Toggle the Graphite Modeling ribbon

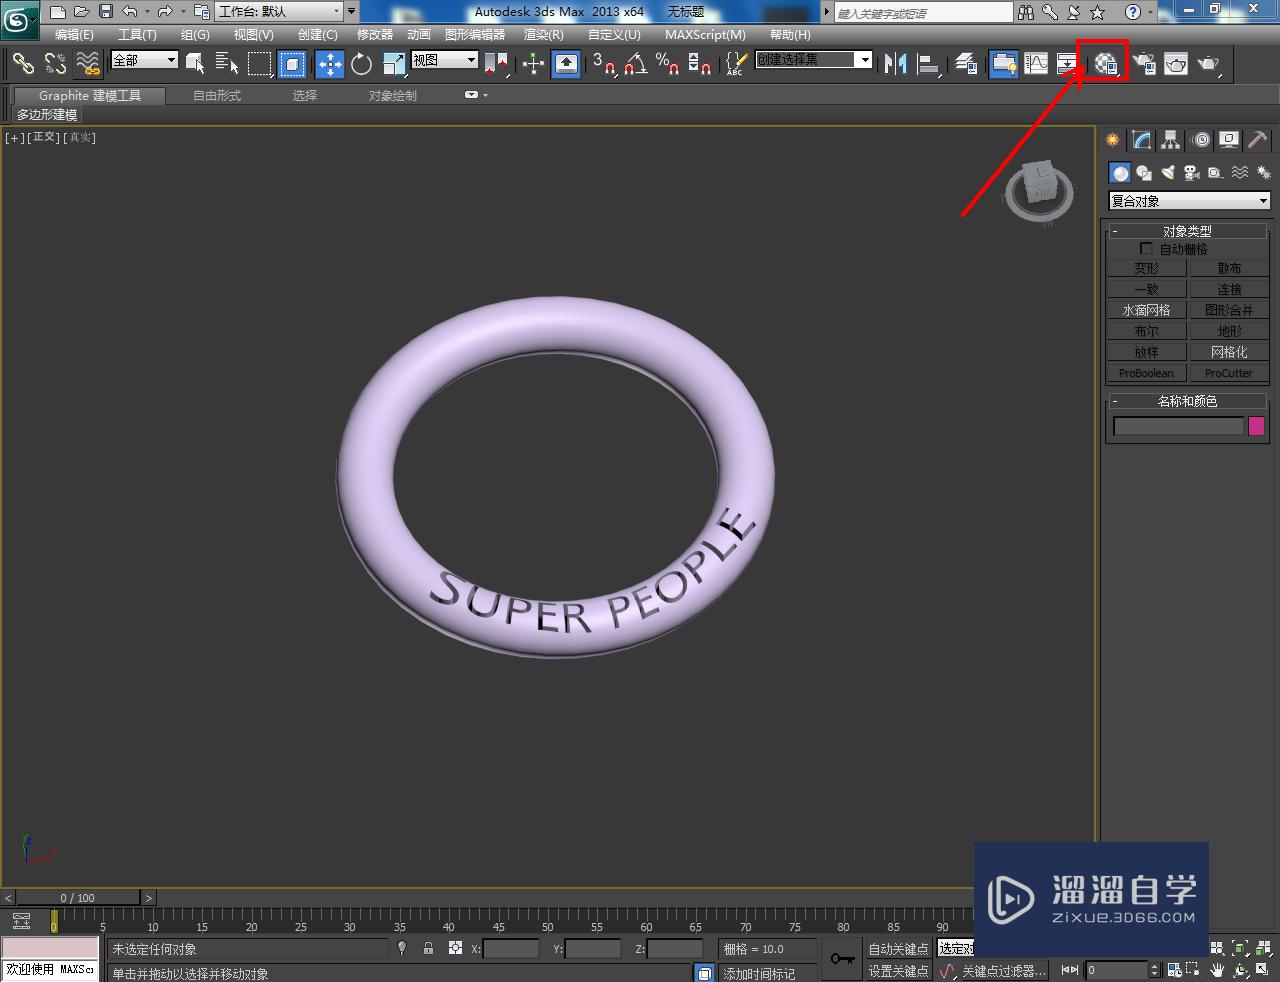tap(1003, 63)
